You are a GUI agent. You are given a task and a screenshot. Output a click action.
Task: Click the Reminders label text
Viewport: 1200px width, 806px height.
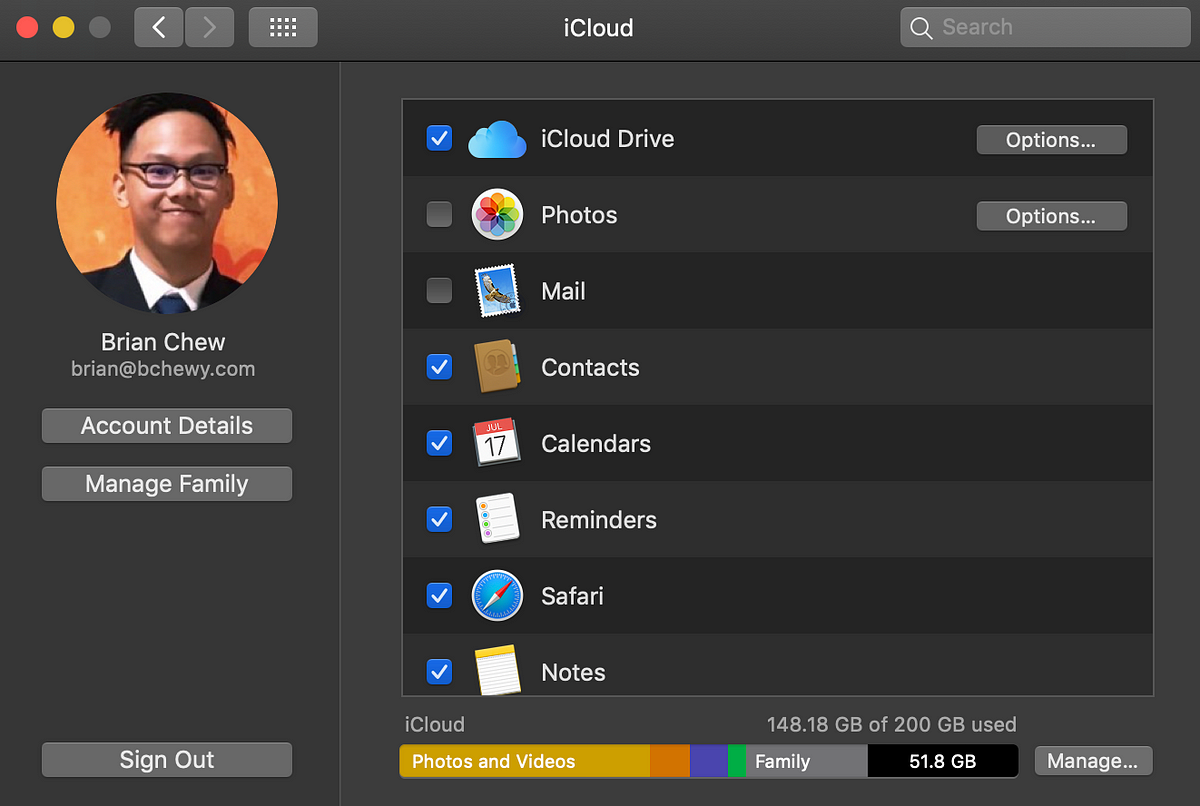(x=599, y=519)
